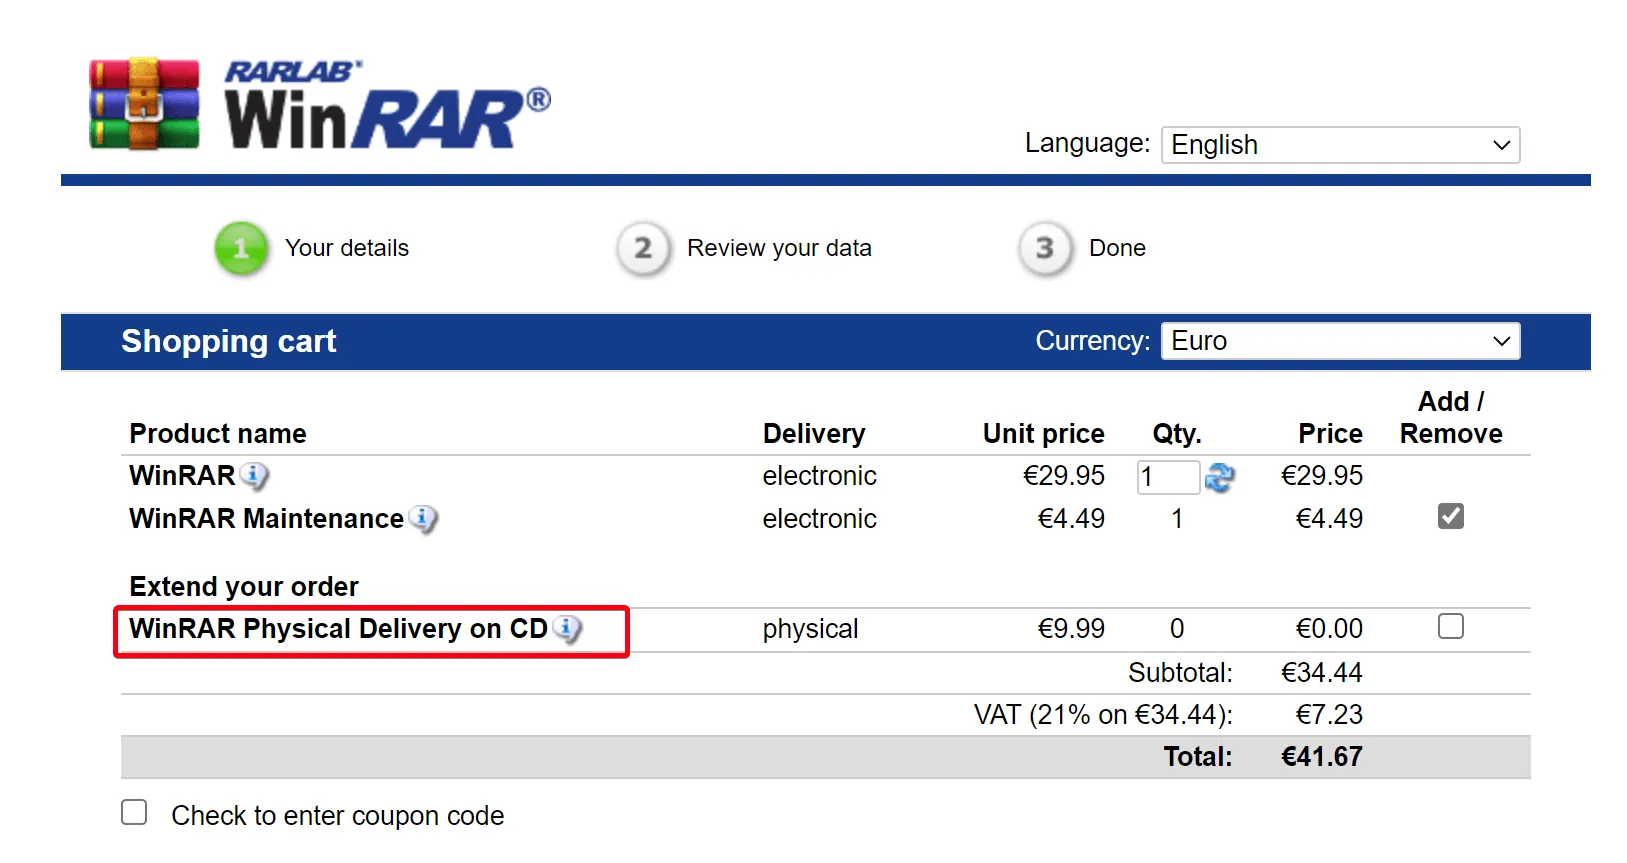Screen dimensions: 1627x863
Task: Change currency from Euro using dropdown arrow
Action: pos(1500,340)
